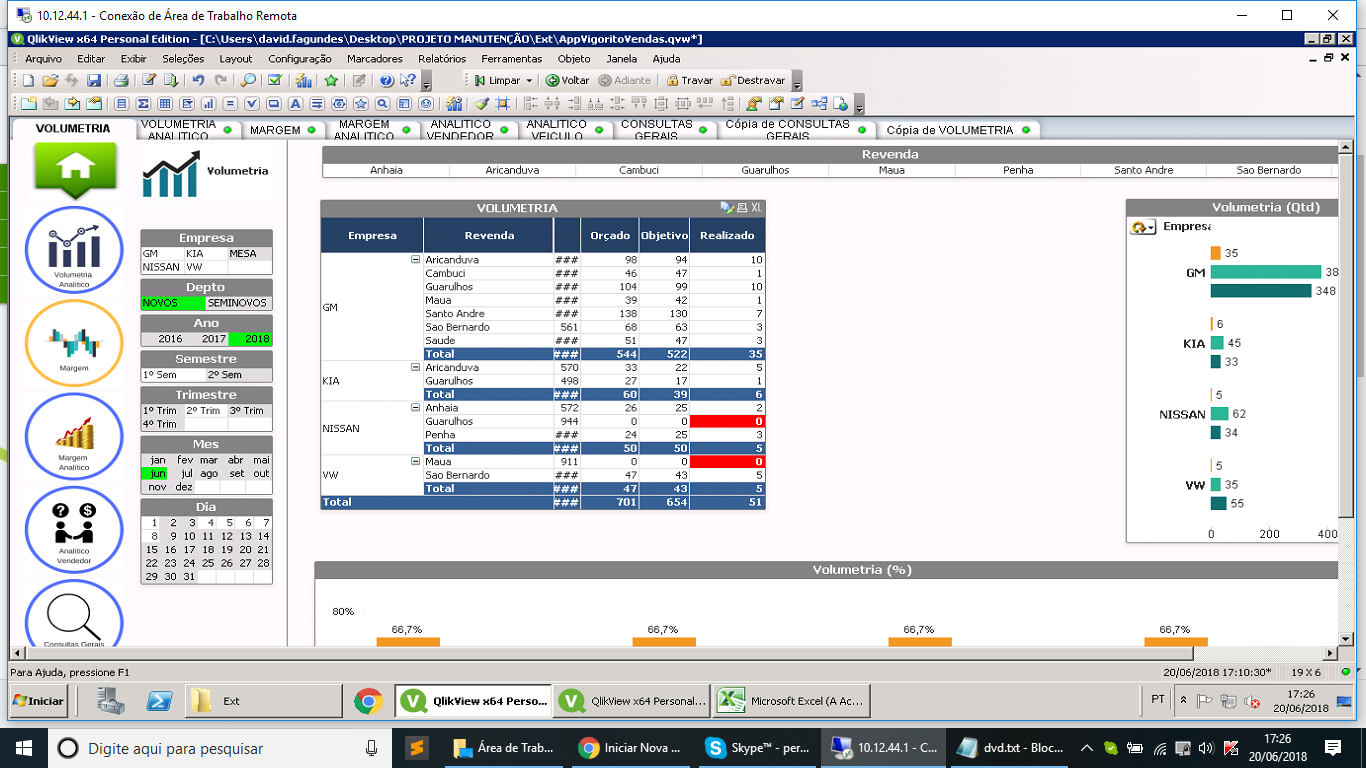Click the Iniciar start button

point(38,701)
